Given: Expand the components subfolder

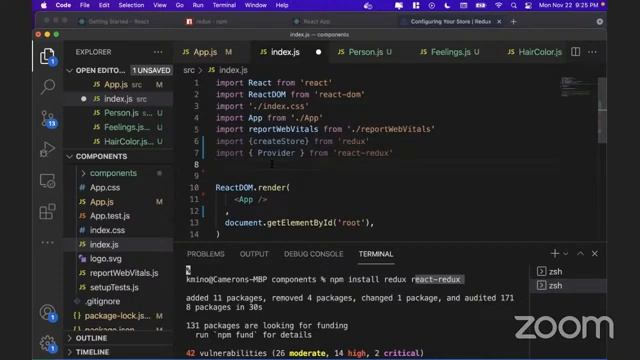Looking at the screenshot, I should point(83,173).
